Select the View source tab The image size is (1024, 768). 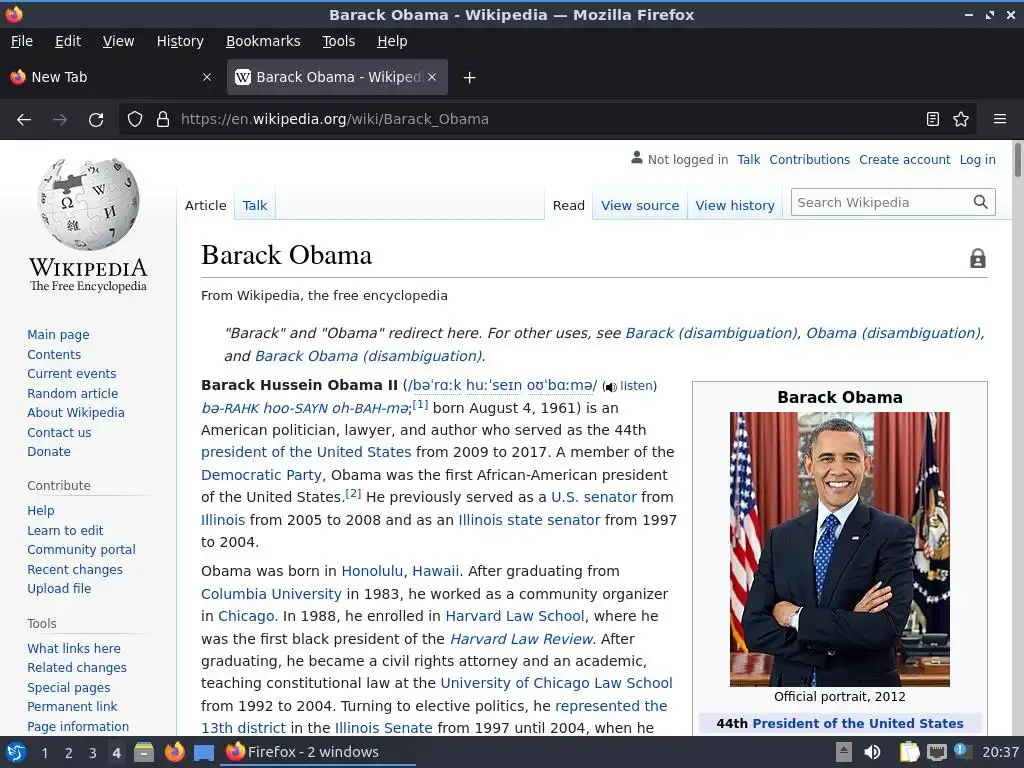[640, 205]
